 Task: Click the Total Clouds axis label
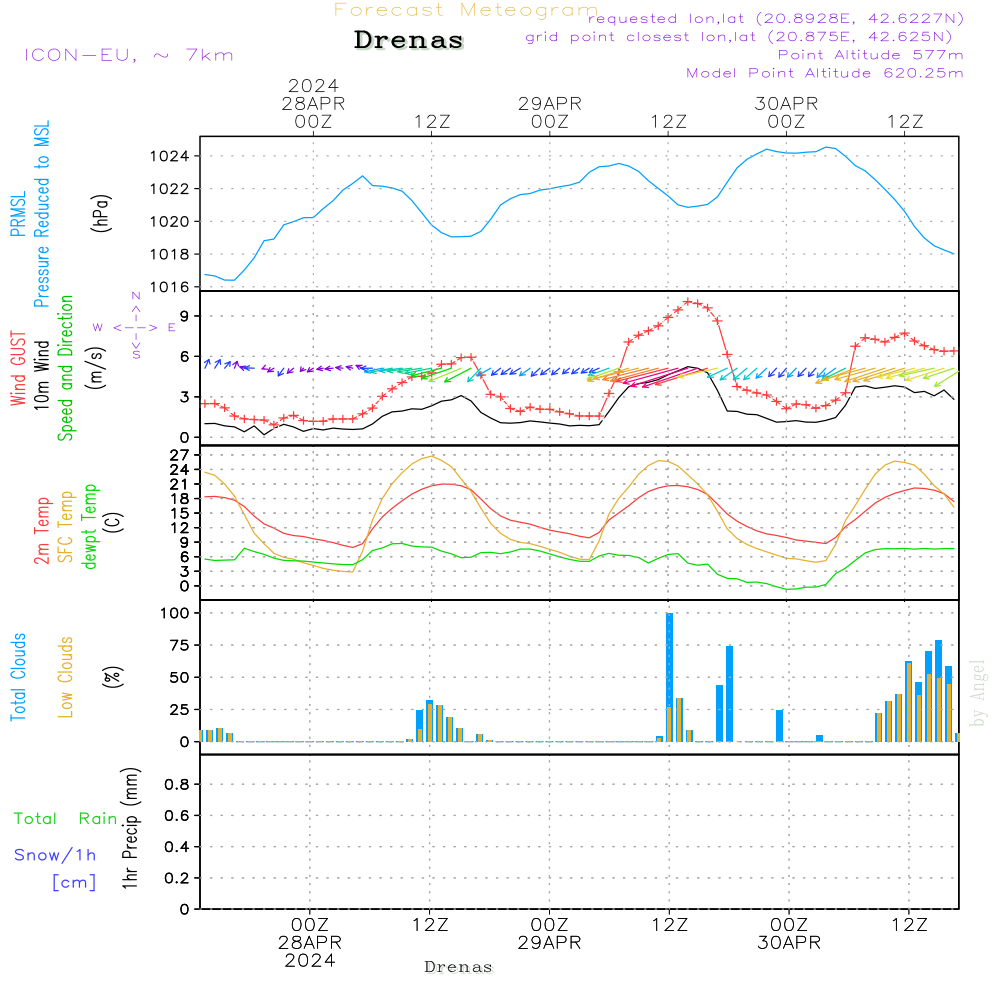[x=18, y=676]
